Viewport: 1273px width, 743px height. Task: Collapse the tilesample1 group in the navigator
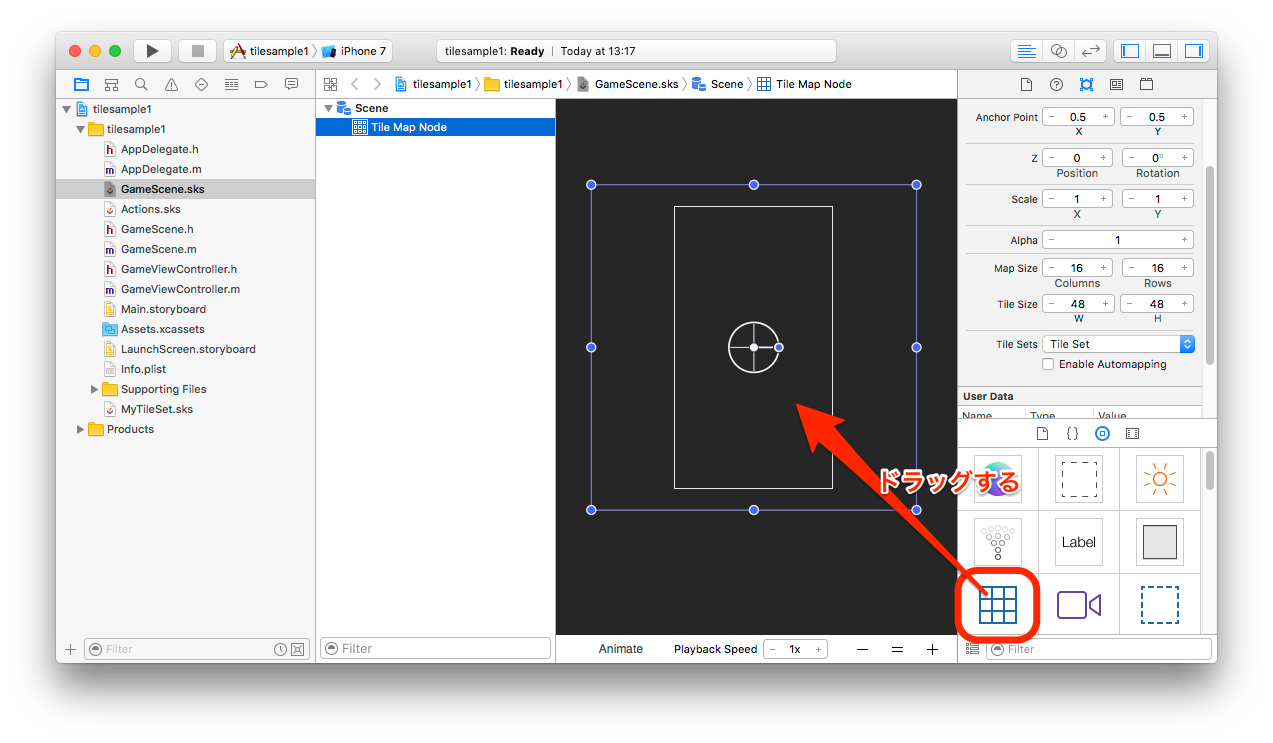tap(80, 128)
